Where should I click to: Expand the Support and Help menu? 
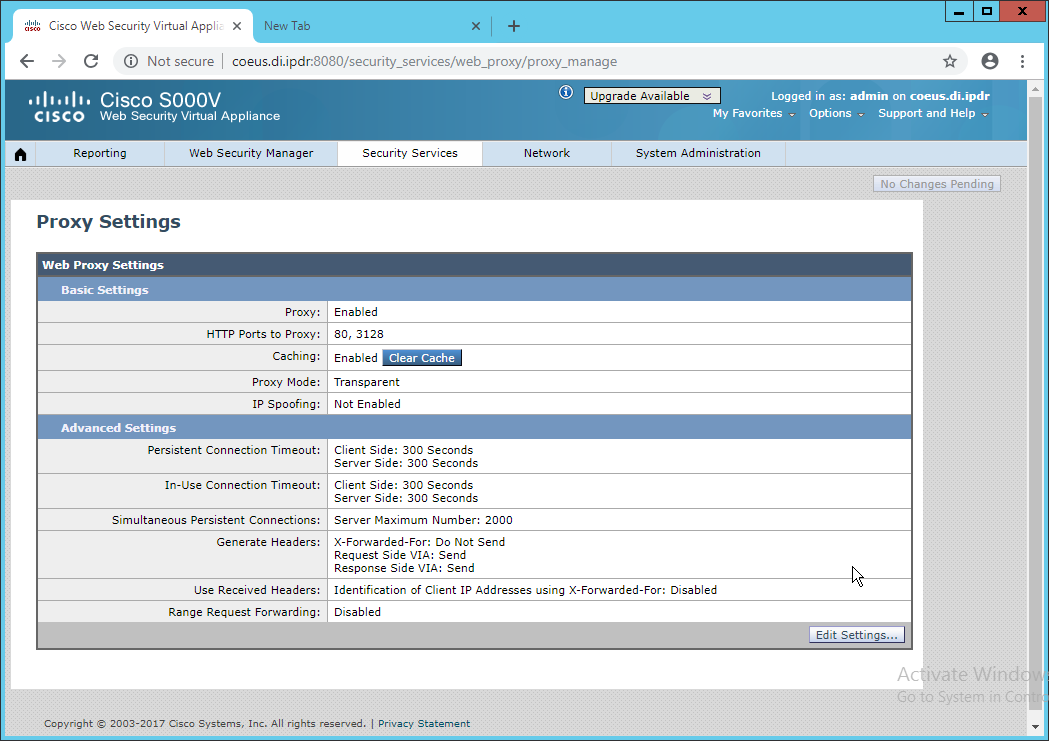(933, 114)
